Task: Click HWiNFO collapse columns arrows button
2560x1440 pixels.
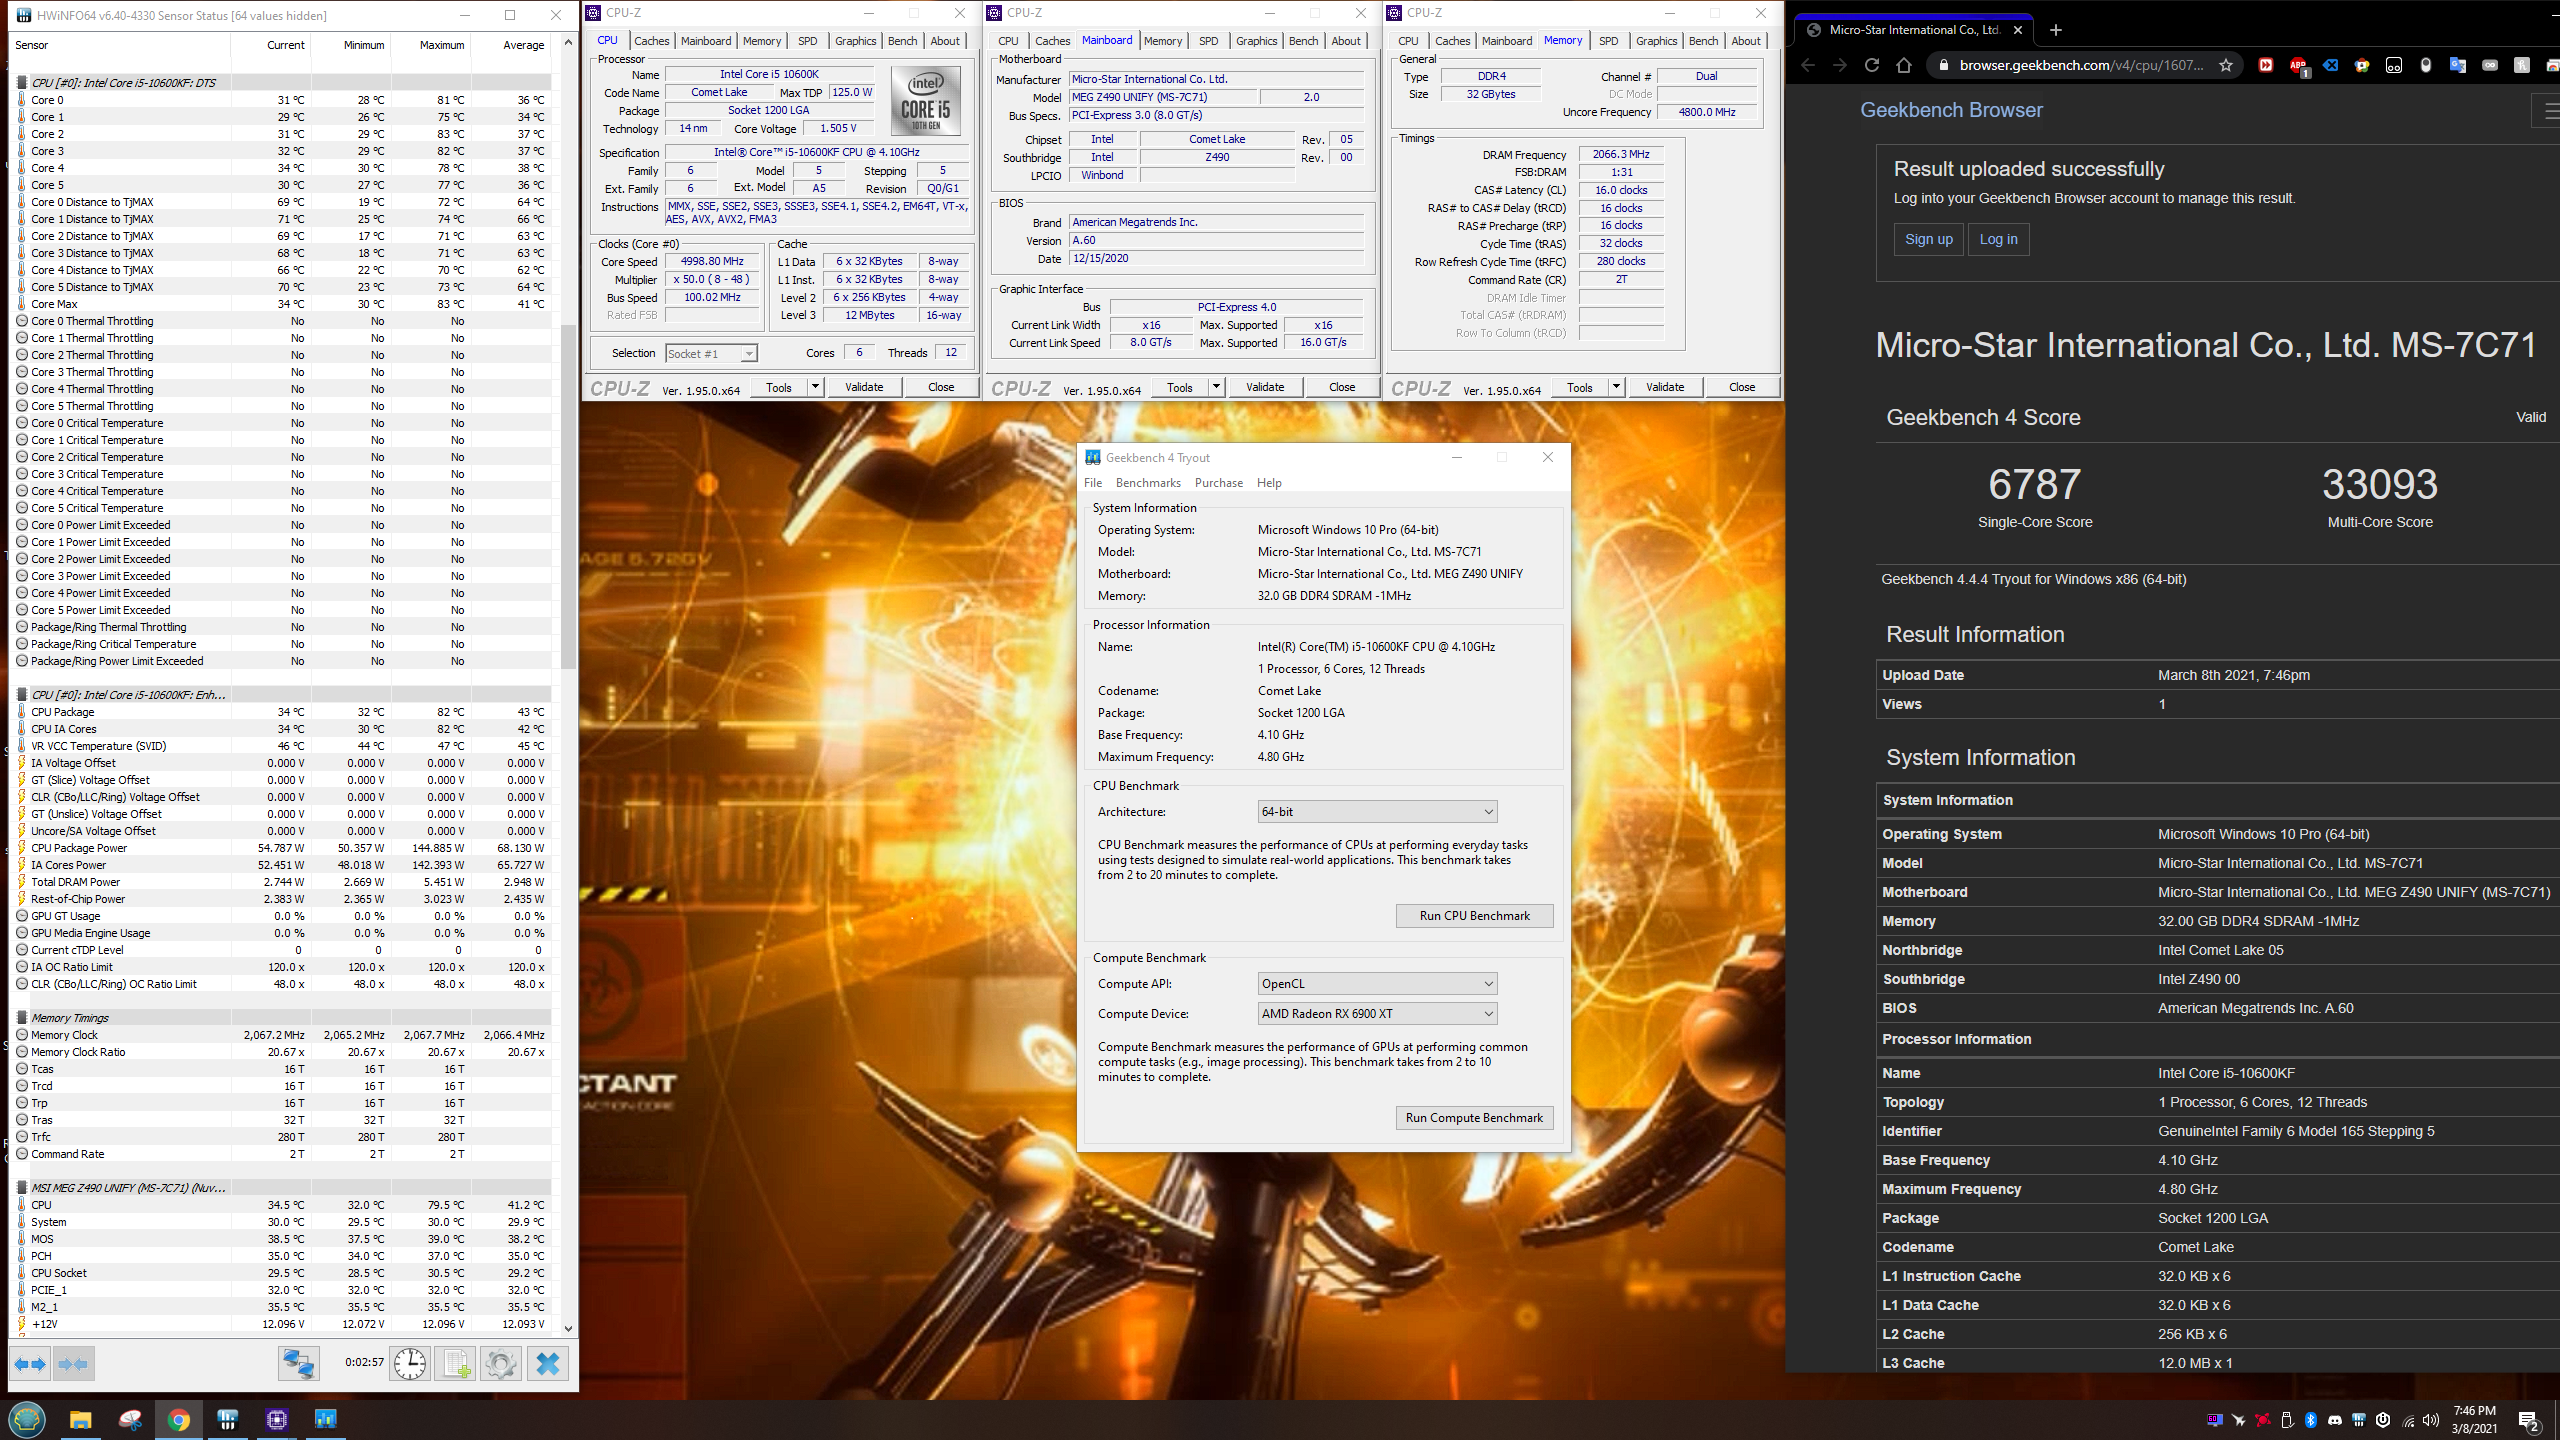Action: pos(74,1364)
